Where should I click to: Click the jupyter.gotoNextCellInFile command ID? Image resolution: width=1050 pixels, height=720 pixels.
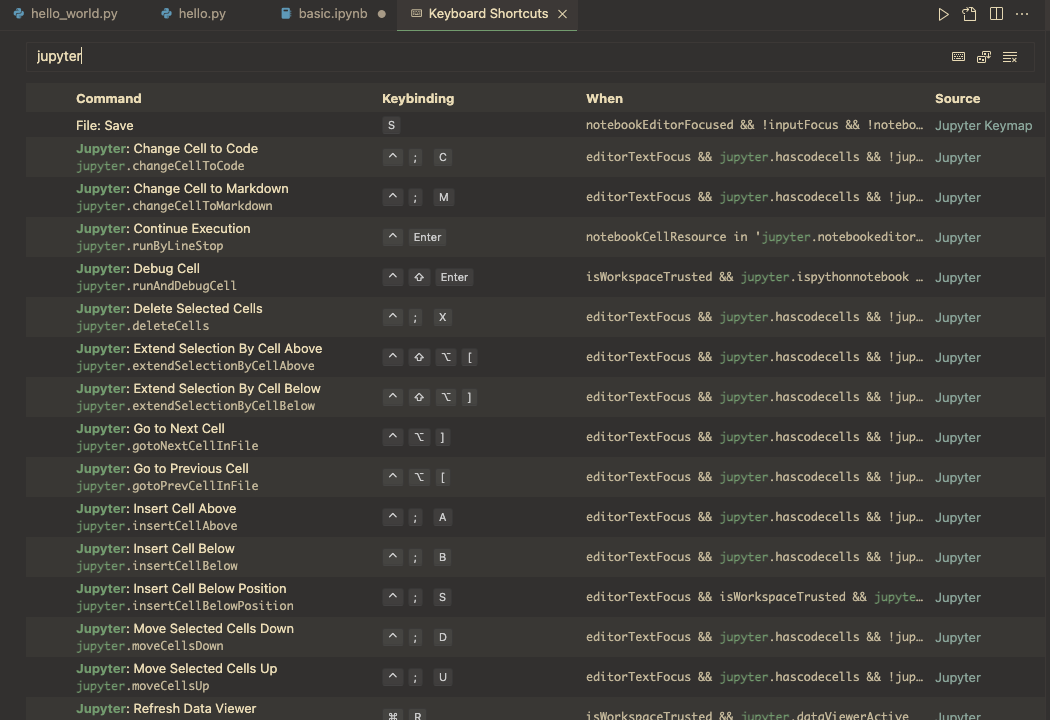pyautogui.click(x=167, y=446)
